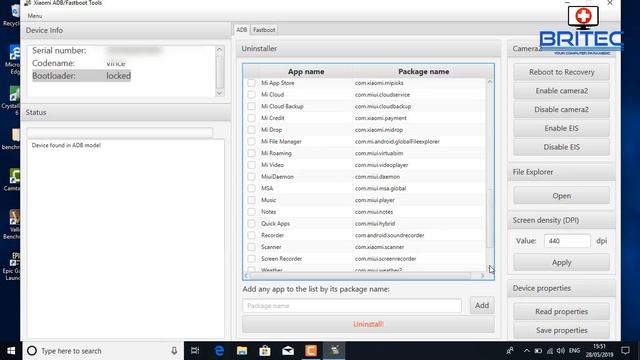Viewport: 640px width, 360px height.
Task: Open Task View from the taskbar
Action: (x=195, y=351)
